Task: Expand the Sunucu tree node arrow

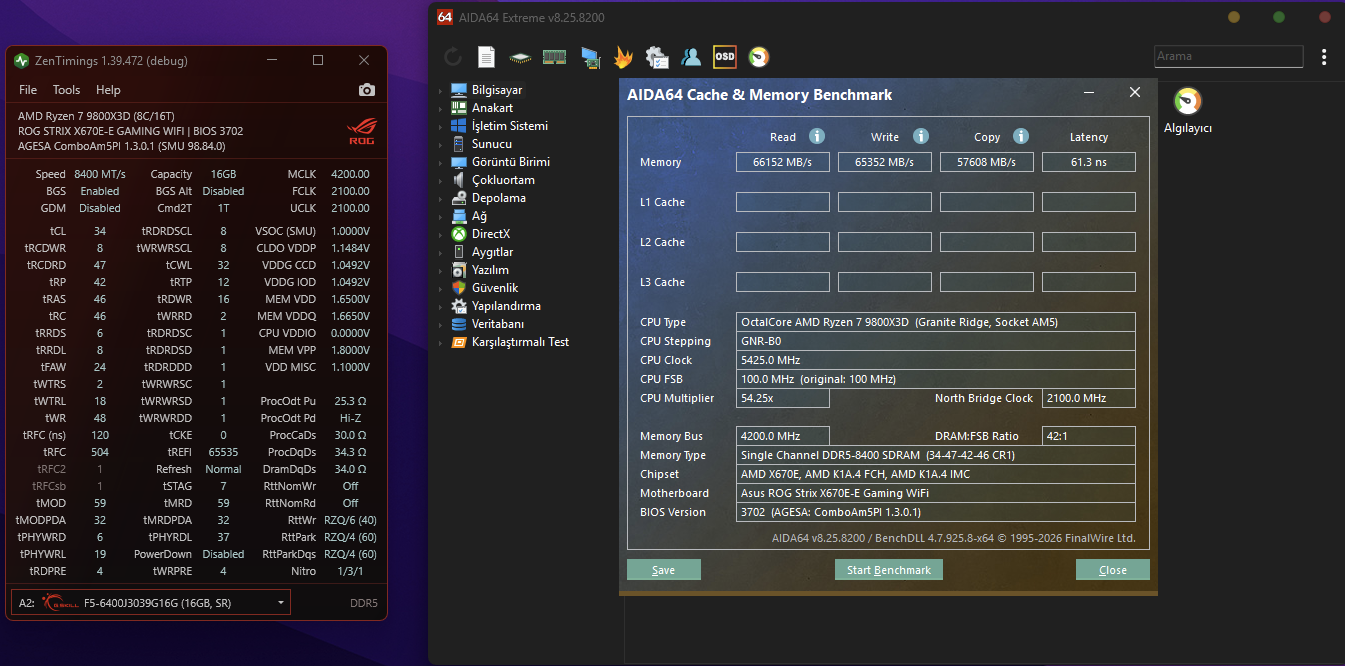Action: point(440,145)
